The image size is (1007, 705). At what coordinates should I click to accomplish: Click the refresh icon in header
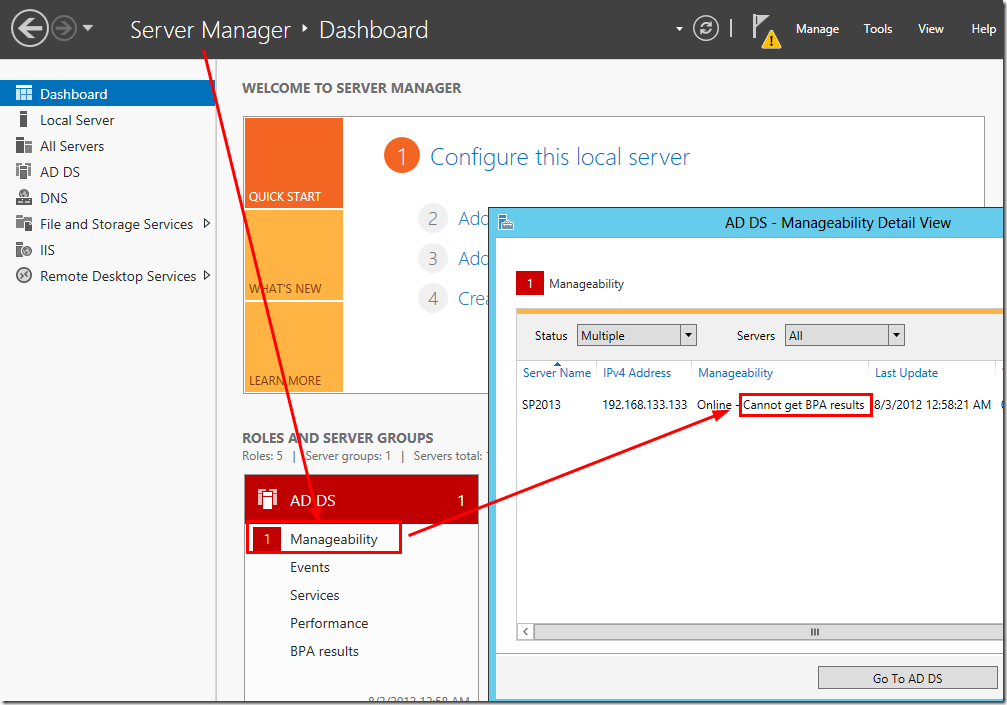[x=706, y=28]
